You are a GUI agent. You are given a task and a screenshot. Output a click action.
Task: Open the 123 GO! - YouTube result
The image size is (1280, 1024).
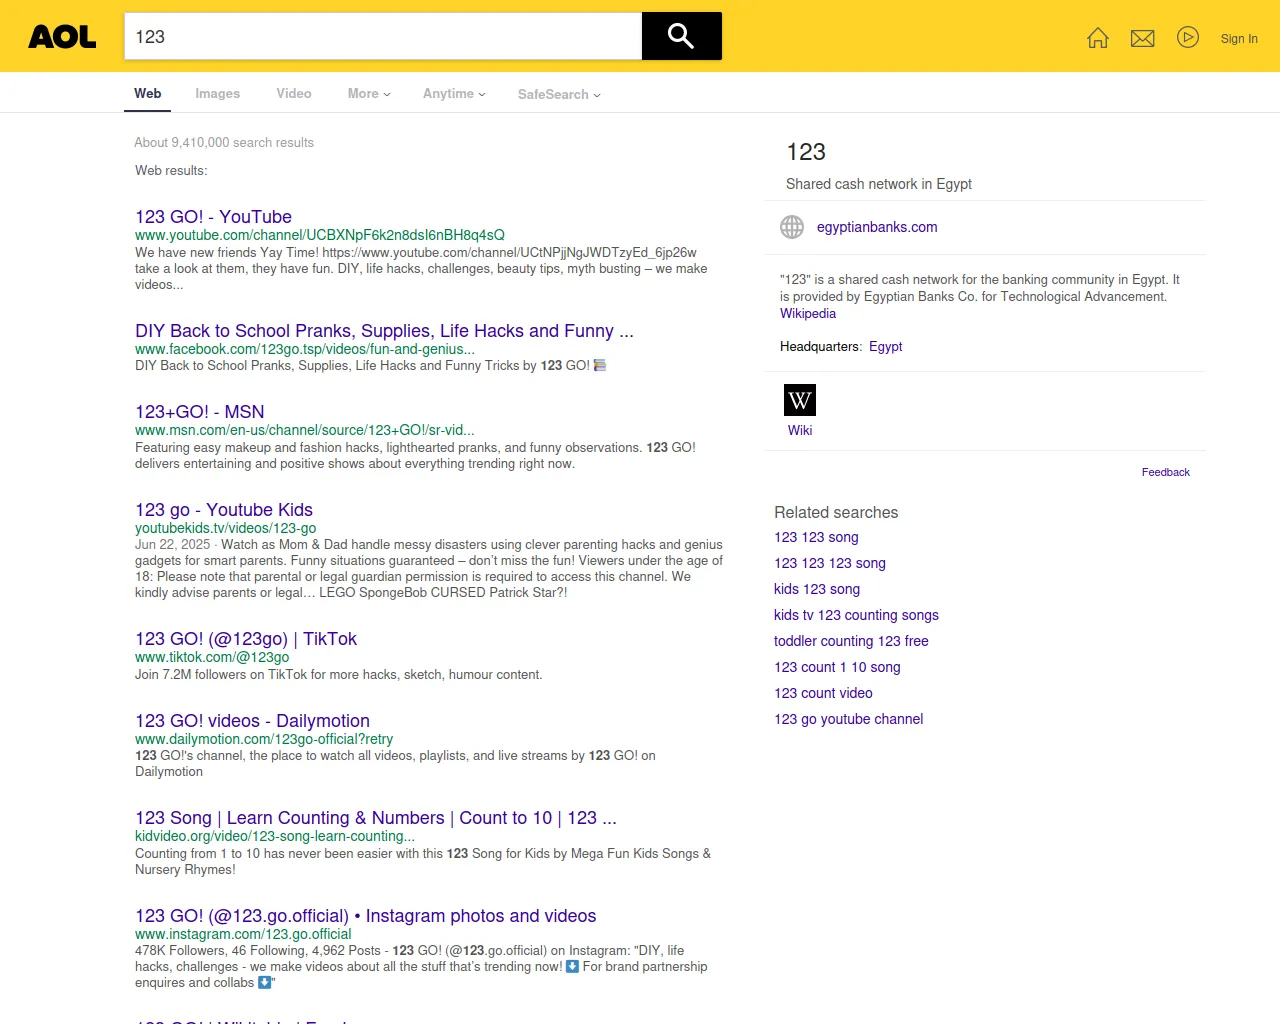coord(213,217)
